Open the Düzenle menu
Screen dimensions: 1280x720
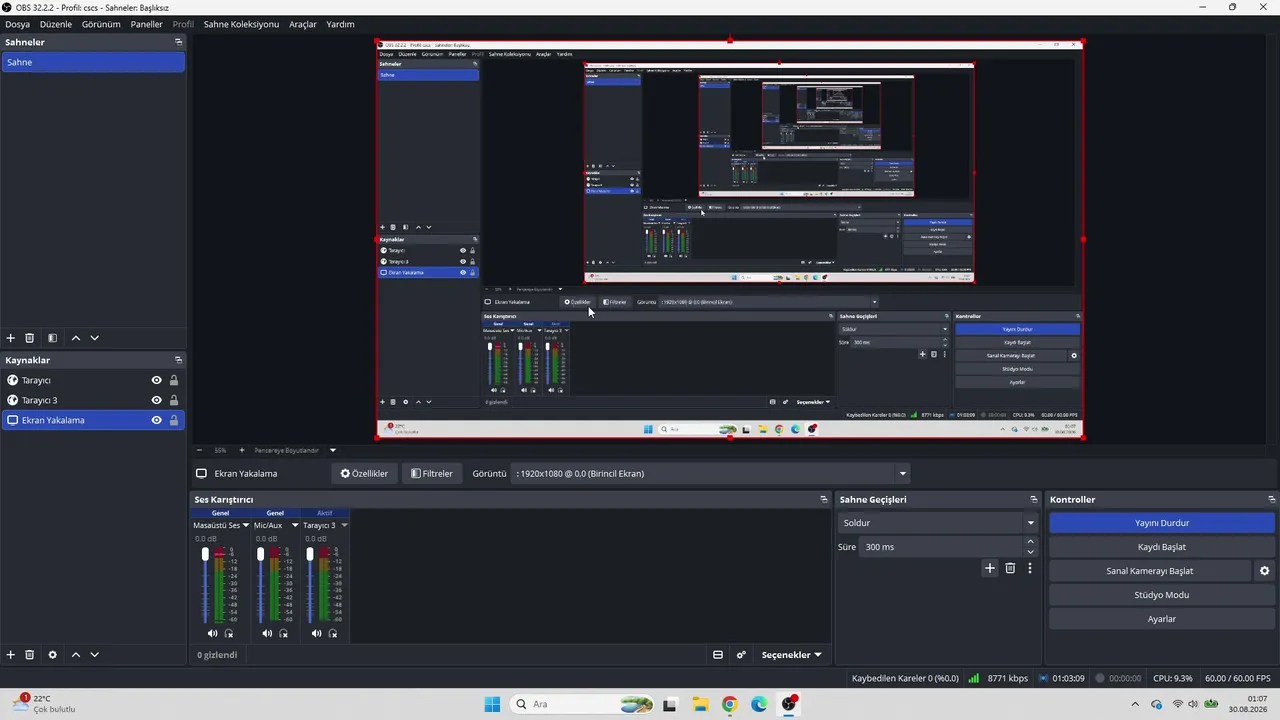[x=56, y=24]
